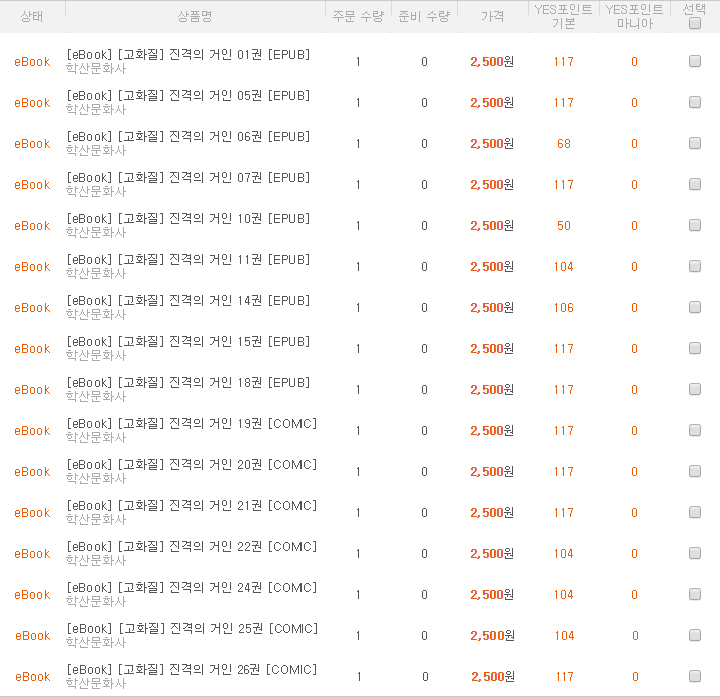This screenshot has width=720, height=697.
Task: Click the 선택 header label
Action: click(x=694, y=9)
